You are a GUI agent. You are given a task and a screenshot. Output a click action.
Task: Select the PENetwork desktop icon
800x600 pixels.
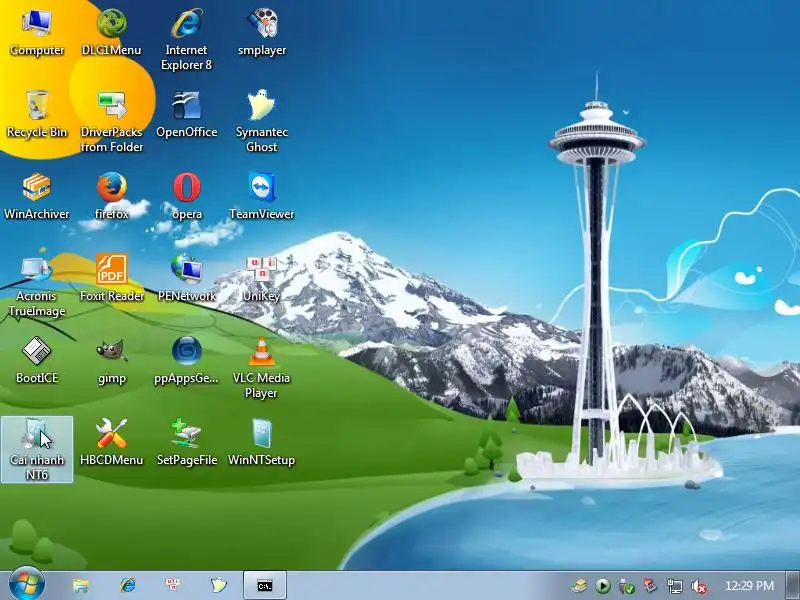tap(186, 279)
